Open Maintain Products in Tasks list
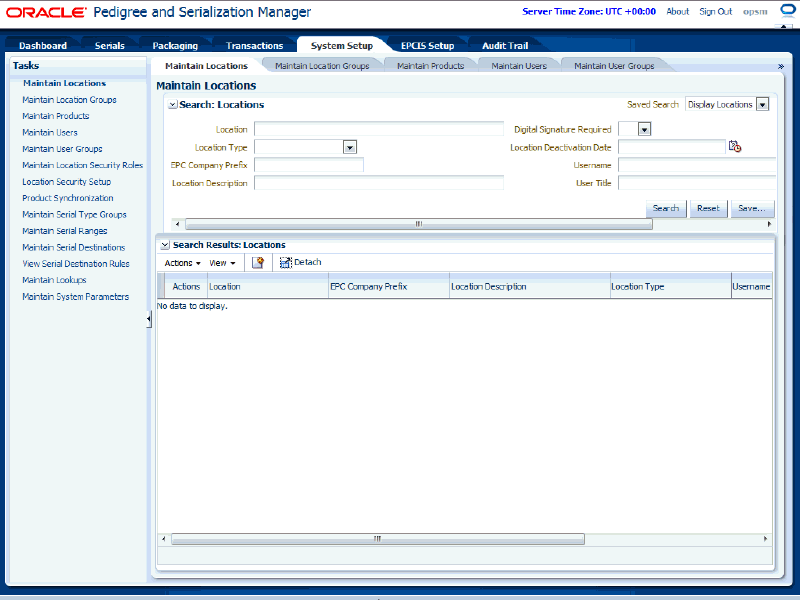 [x=56, y=116]
